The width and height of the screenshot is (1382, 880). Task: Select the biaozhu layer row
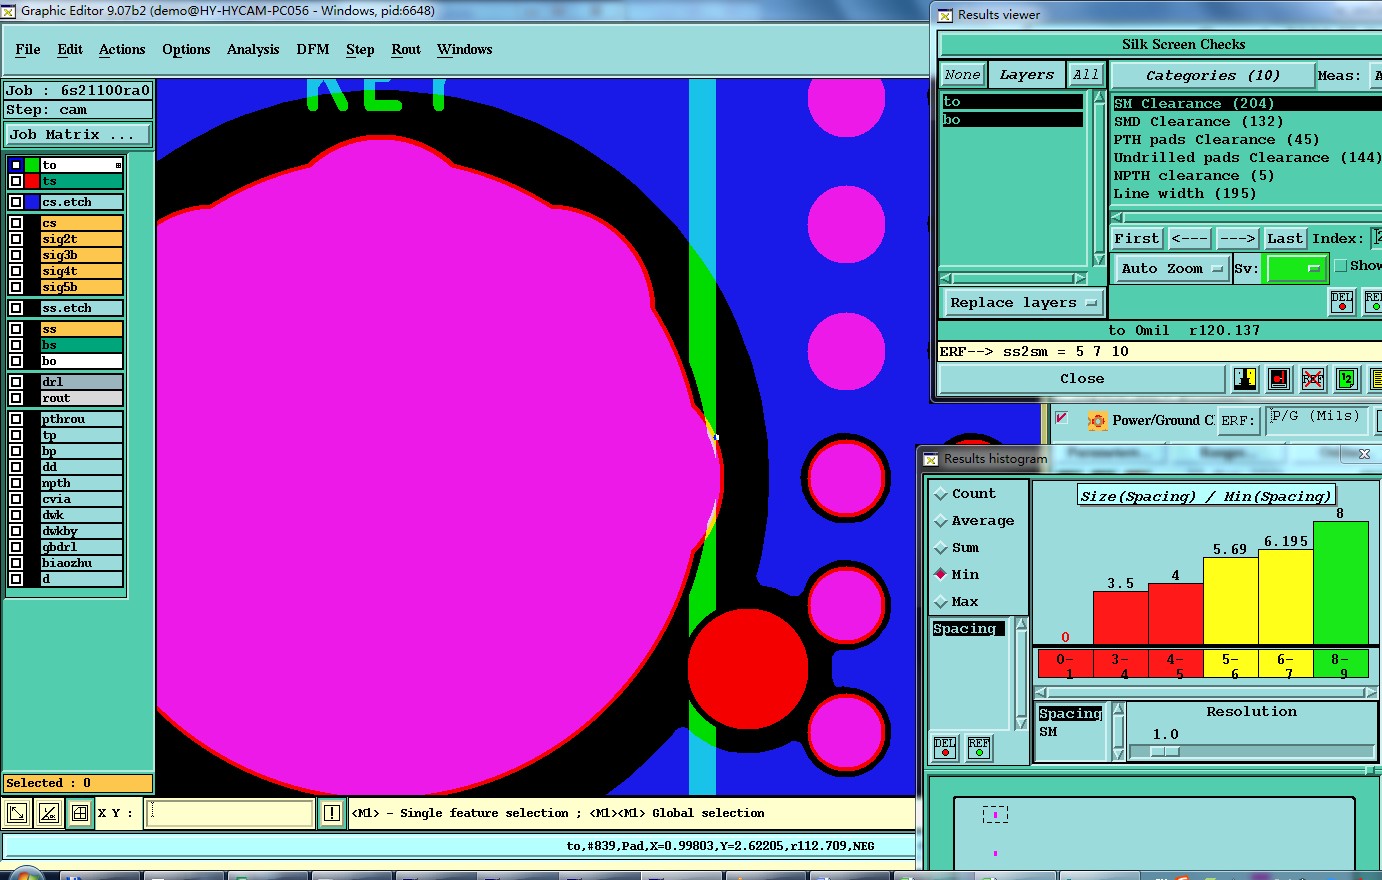click(x=81, y=563)
